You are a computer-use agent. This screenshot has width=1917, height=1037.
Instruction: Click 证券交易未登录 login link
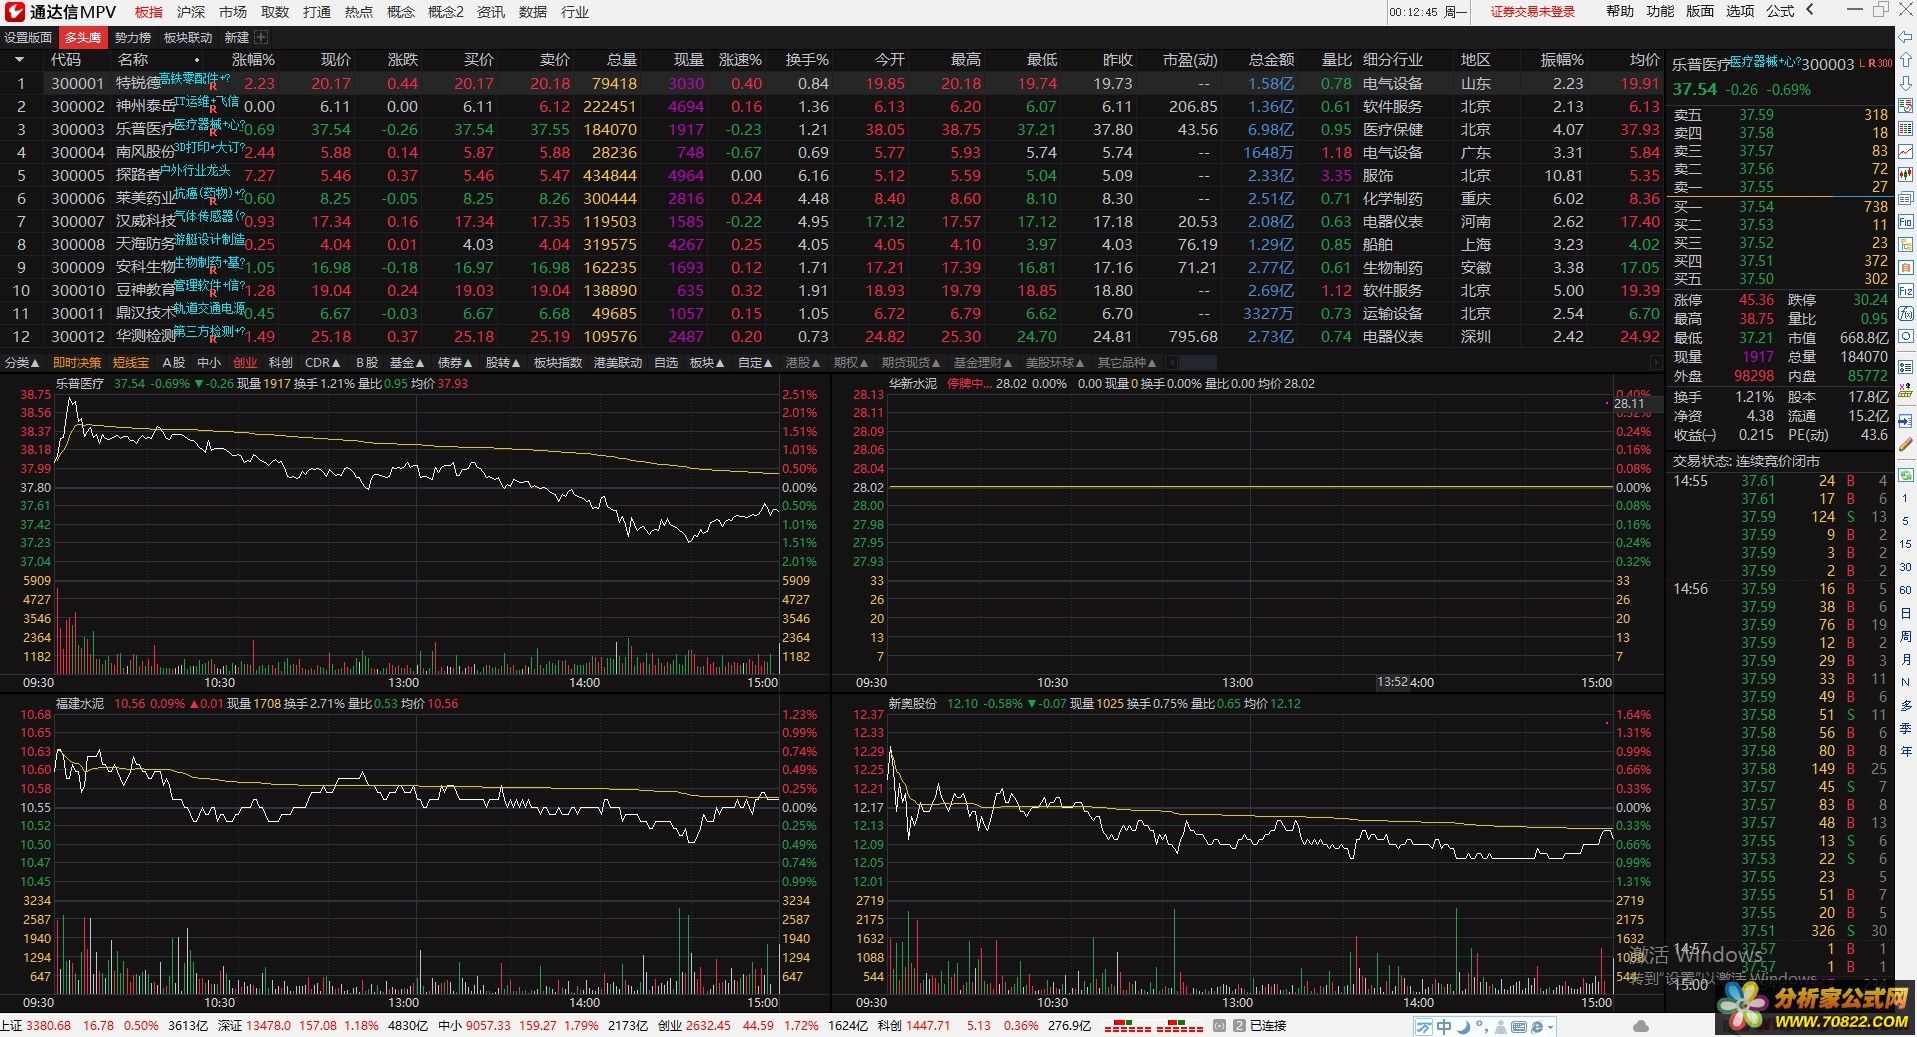[x=1533, y=12]
